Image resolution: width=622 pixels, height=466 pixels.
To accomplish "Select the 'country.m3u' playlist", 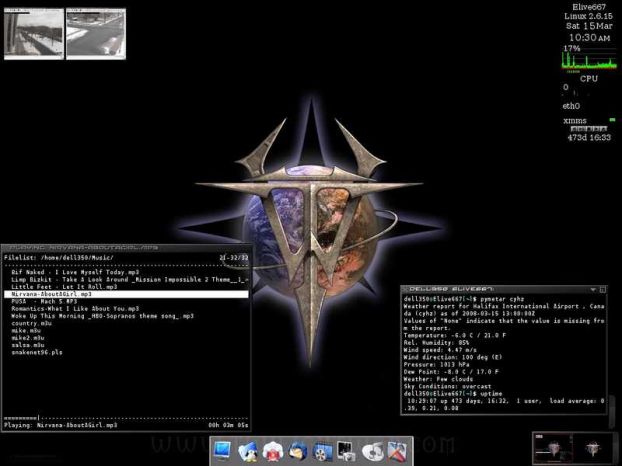I will click(31, 323).
